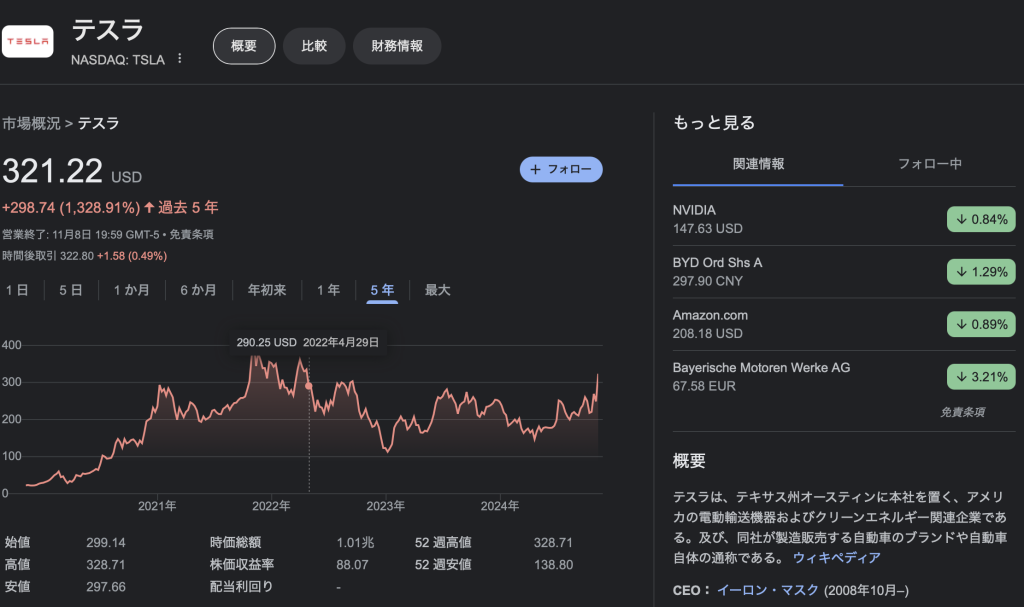Image resolution: width=1024 pixels, height=607 pixels.
Task: Switch chart range to 1か月
Action: click(x=131, y=290)
